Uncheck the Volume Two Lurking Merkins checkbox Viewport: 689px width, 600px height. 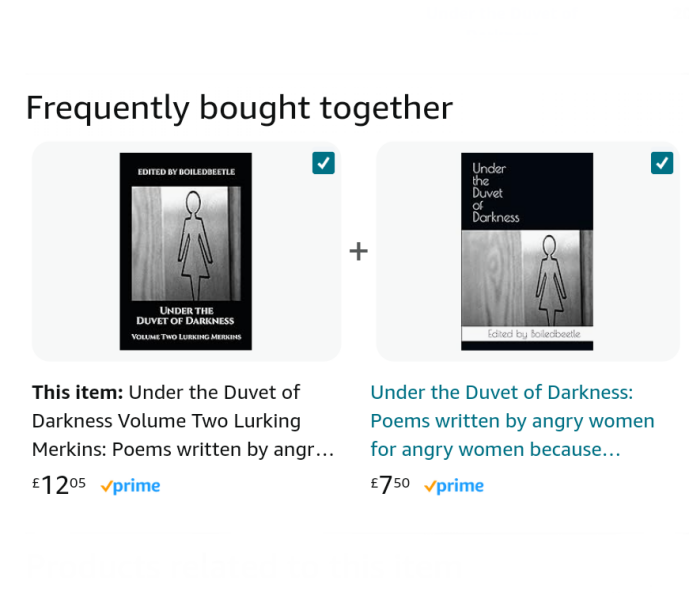tap(323, 163)
